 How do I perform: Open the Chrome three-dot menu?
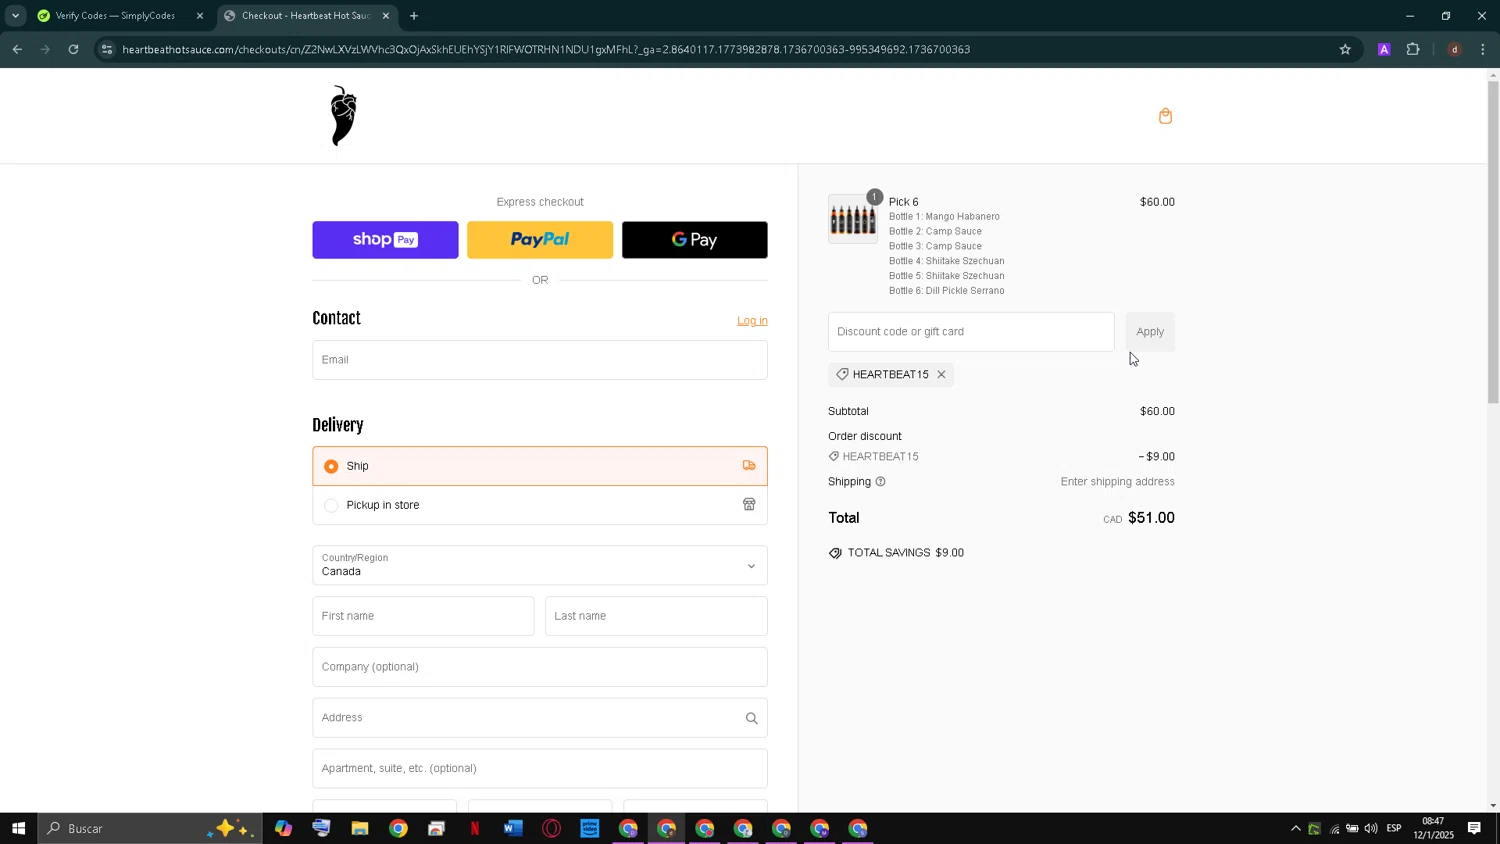click(1482, 49)
